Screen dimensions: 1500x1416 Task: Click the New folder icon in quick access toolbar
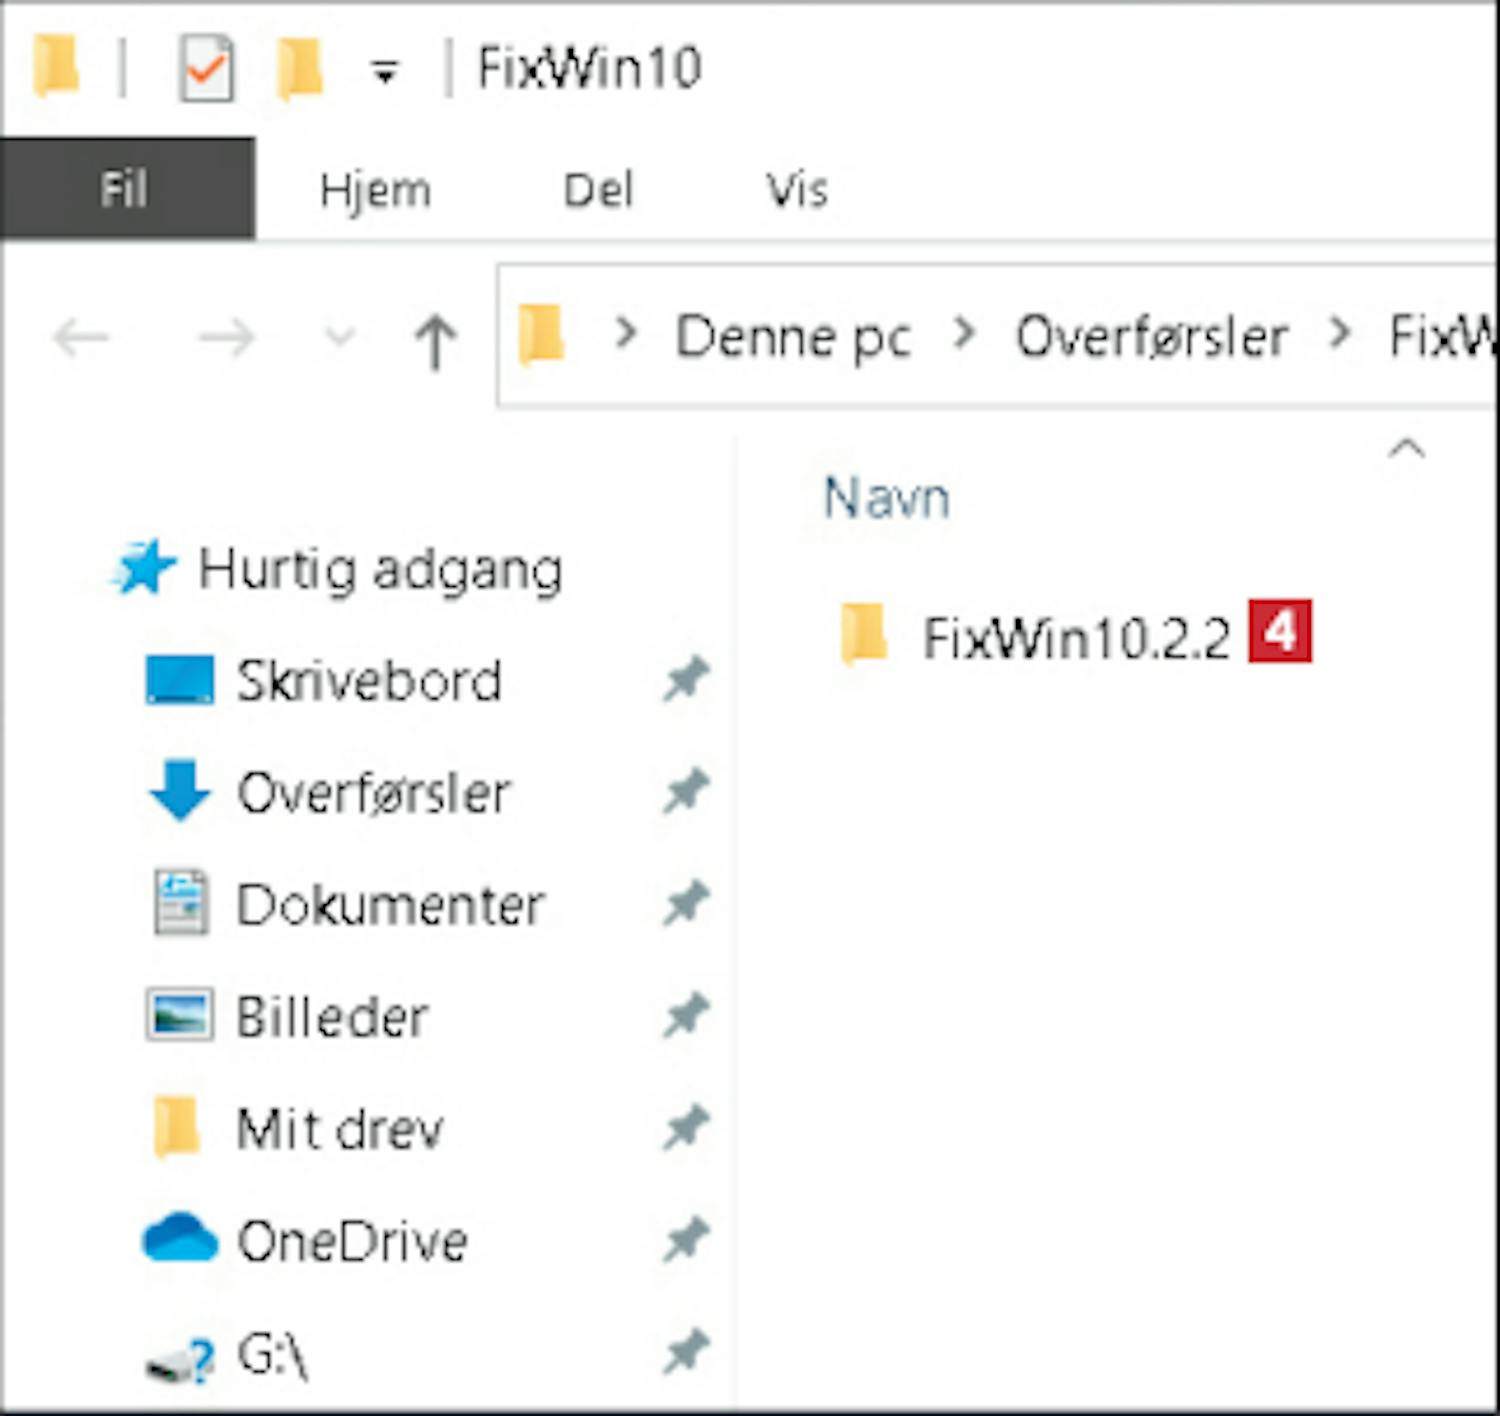299,69
